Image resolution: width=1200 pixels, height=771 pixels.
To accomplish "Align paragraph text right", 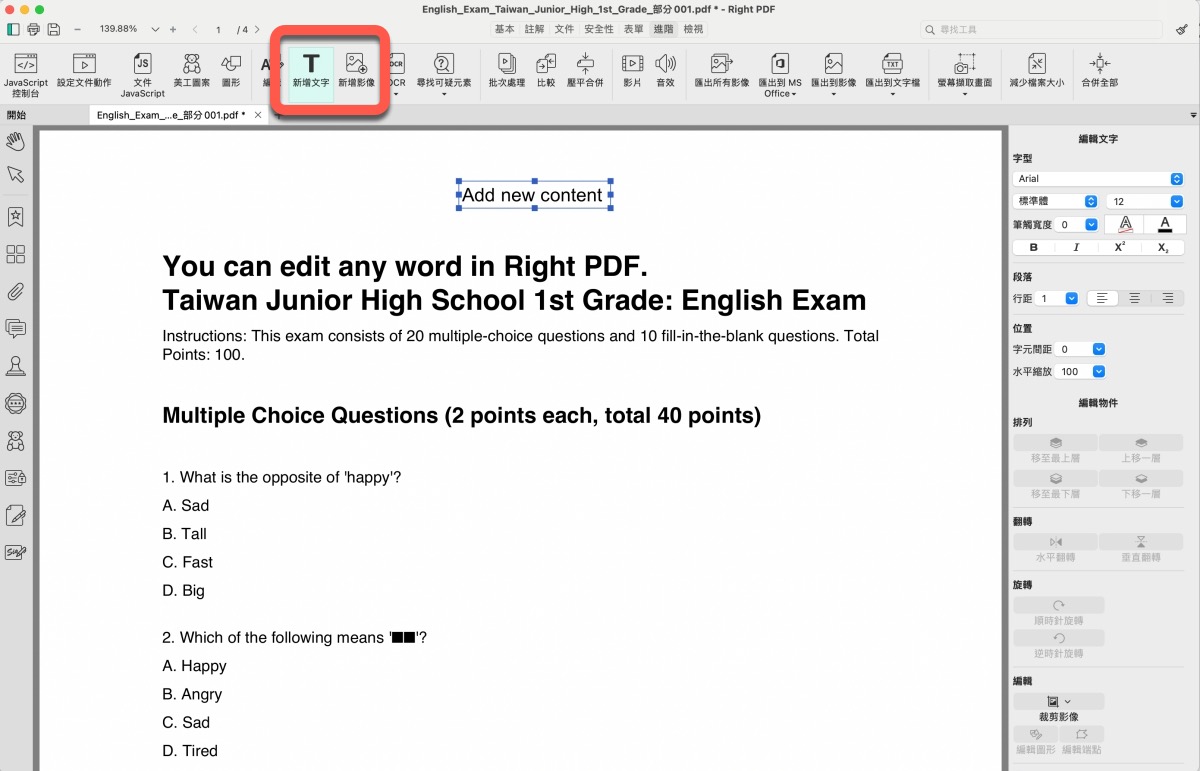I will [1167, 298].
